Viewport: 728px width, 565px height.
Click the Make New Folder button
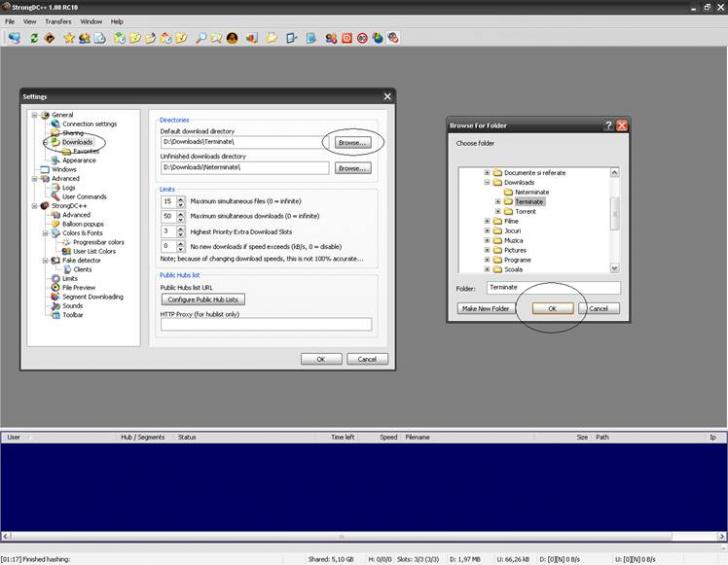(x=486, y=309)
